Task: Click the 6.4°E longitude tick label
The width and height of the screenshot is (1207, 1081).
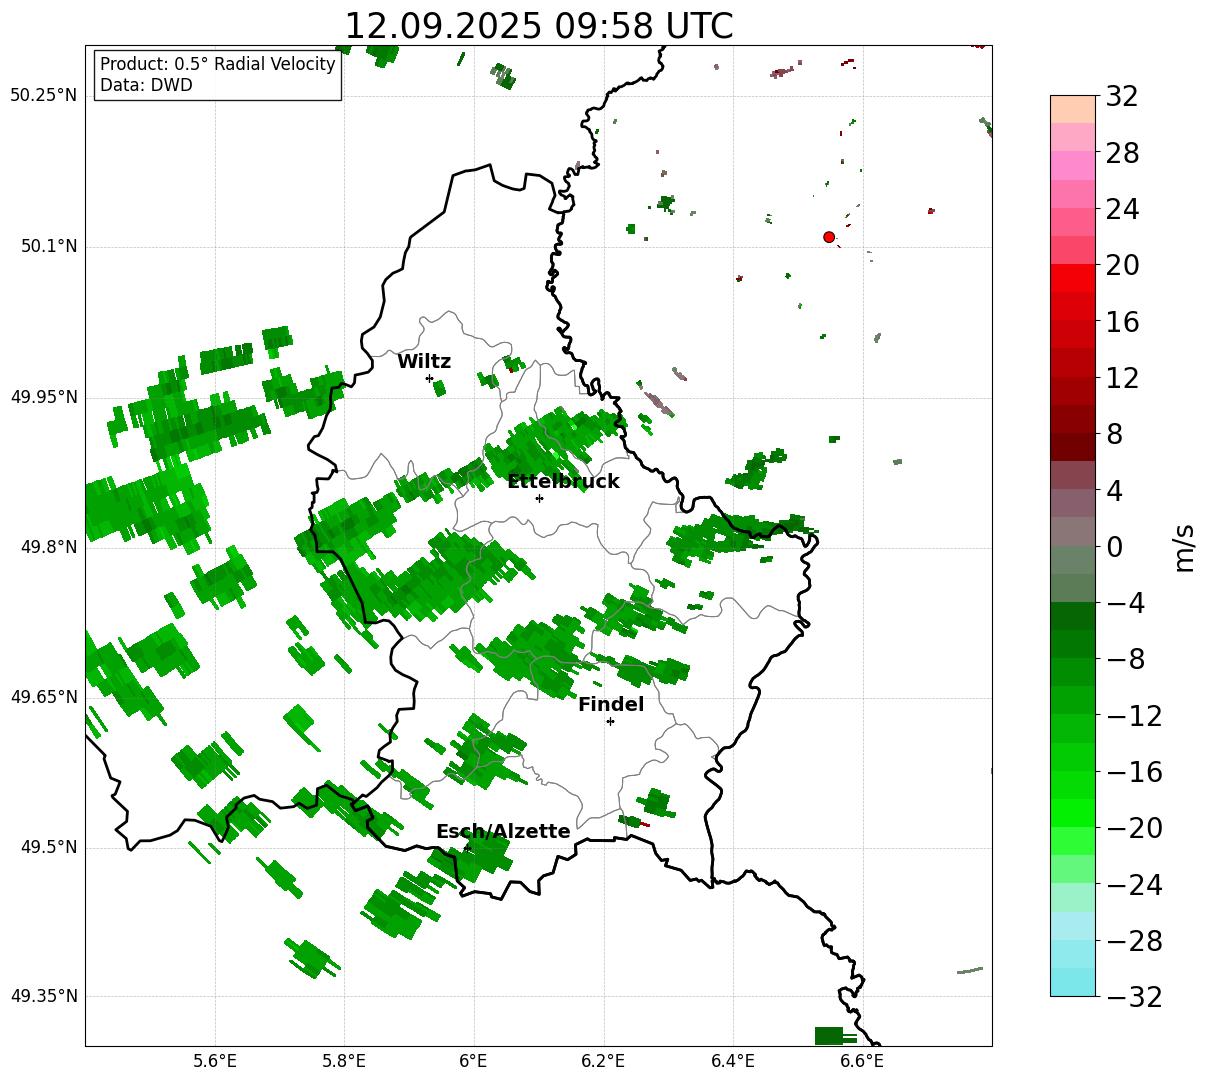Action: (x=733, y=1060)
